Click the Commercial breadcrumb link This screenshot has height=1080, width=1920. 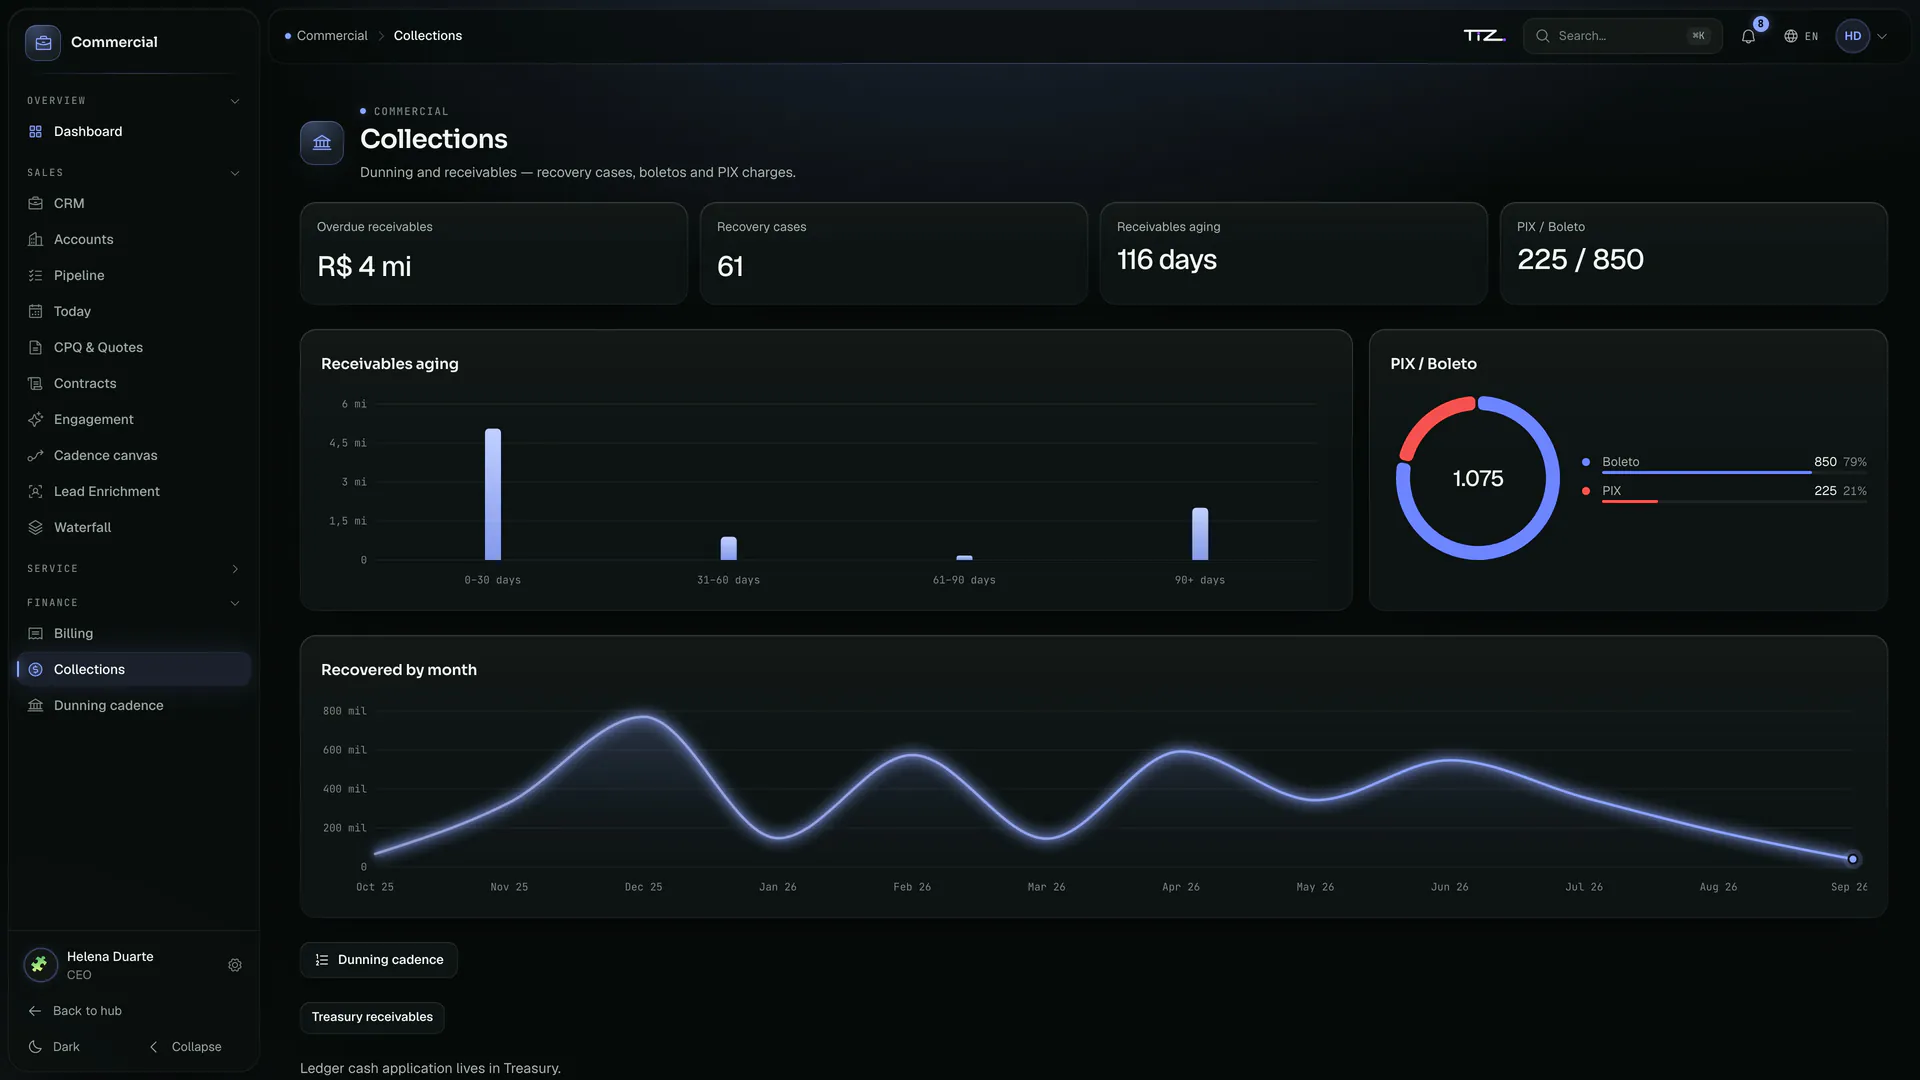(332, 36)
